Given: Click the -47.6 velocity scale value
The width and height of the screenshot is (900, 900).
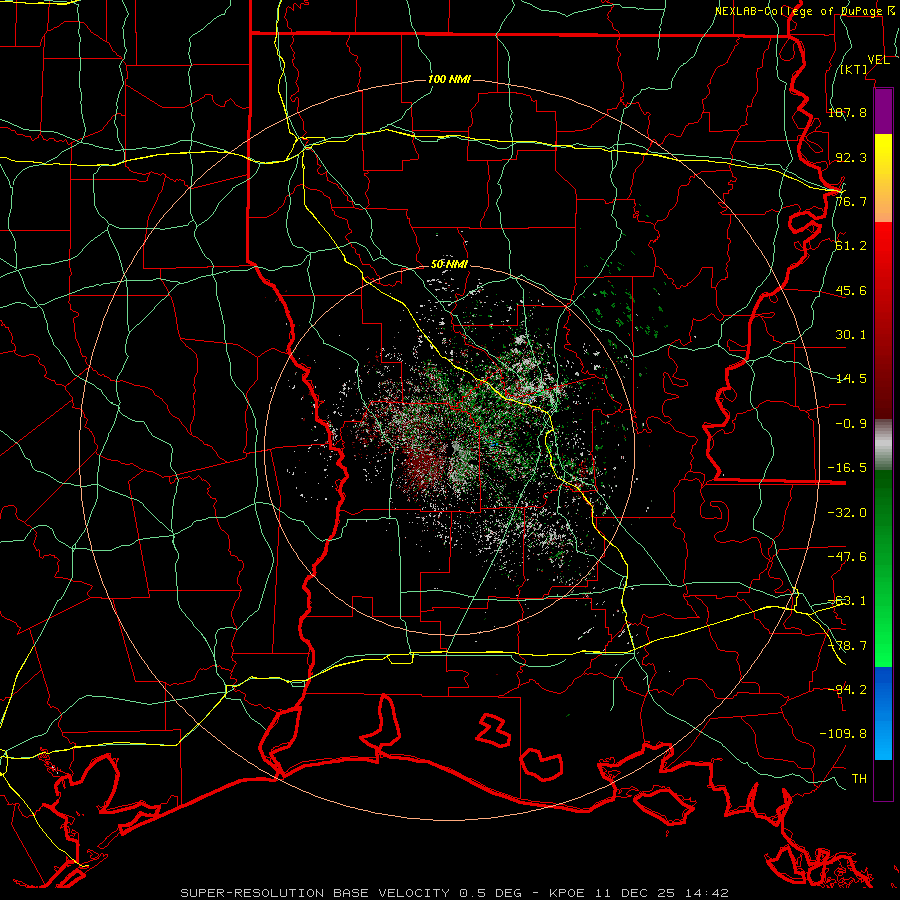Looking at the screenshot, I should (x=847, y=557).
